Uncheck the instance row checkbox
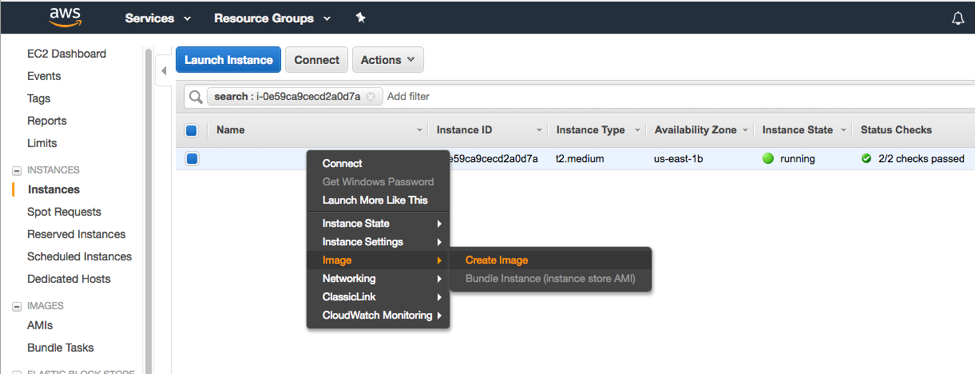This screenshot has height=374, width=975. click(192, 159)
